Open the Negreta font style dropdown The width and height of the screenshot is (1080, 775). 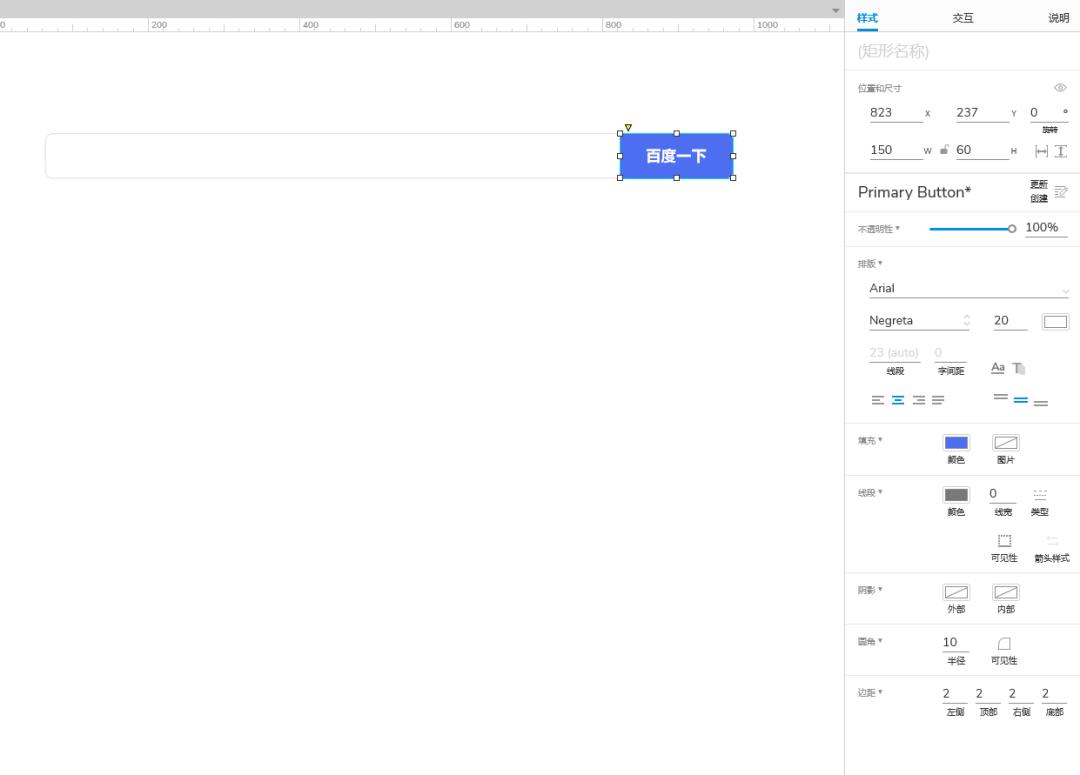pos(920,320)
